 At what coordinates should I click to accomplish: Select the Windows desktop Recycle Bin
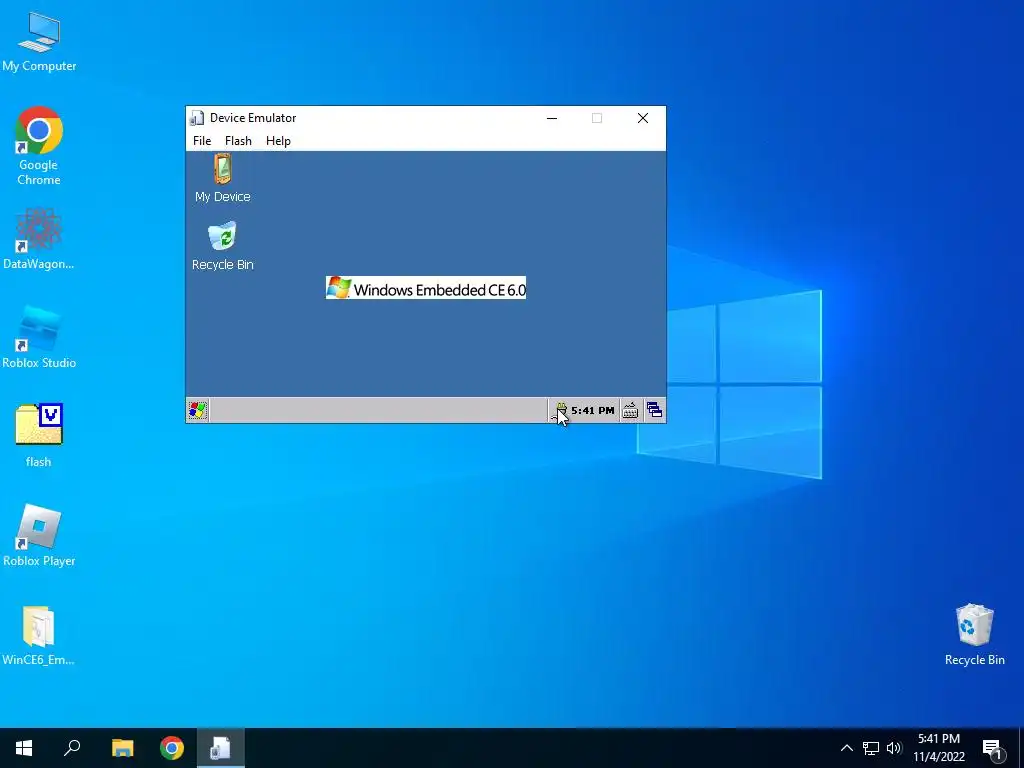click(x=974, y=635)
